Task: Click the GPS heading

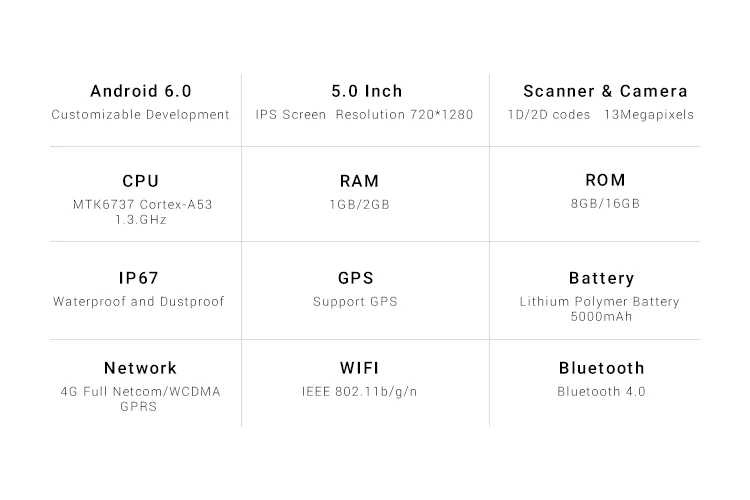Action: [x=355, y=278]
